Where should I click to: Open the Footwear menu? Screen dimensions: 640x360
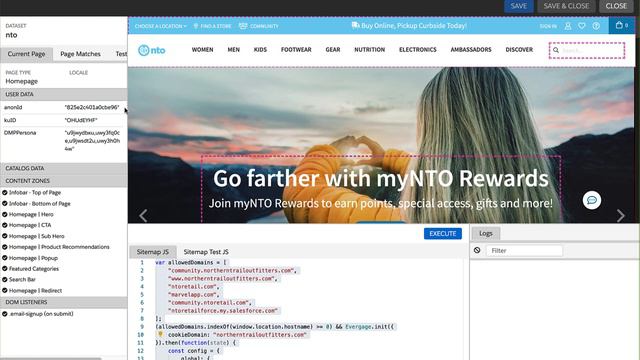click(296, 49)
